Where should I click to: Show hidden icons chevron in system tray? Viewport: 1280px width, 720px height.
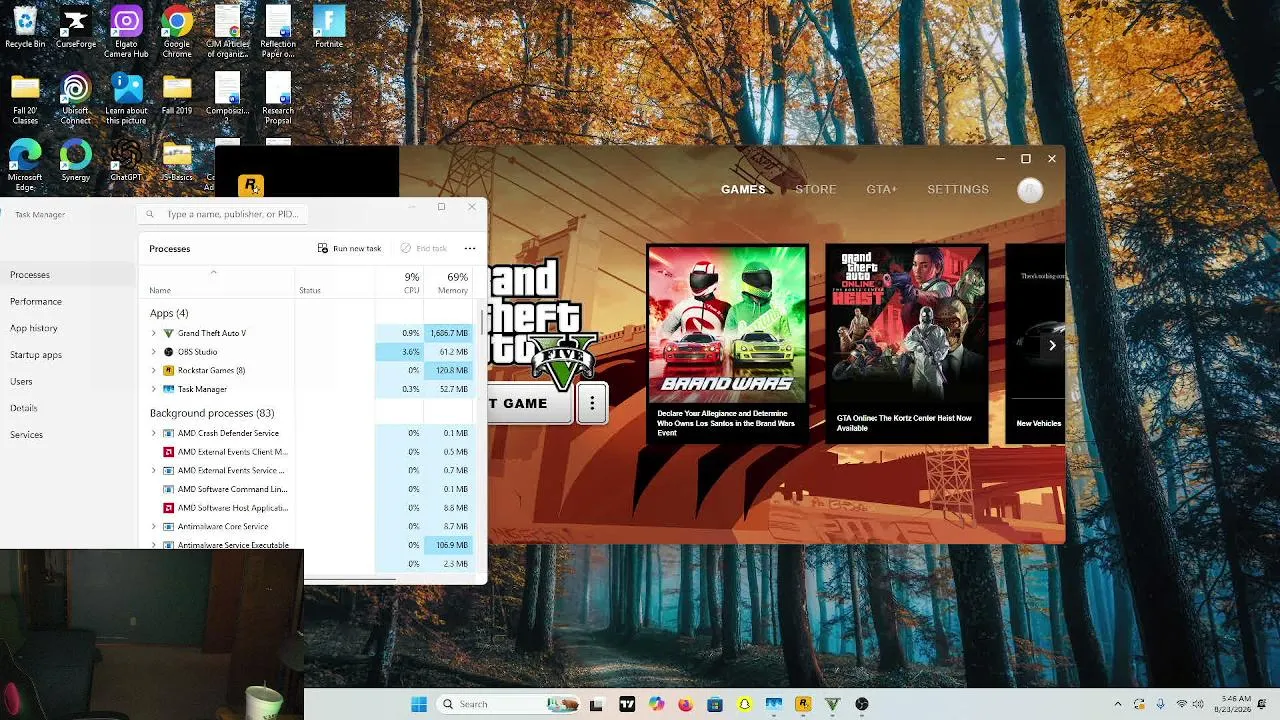click(x=1118, y=704)
